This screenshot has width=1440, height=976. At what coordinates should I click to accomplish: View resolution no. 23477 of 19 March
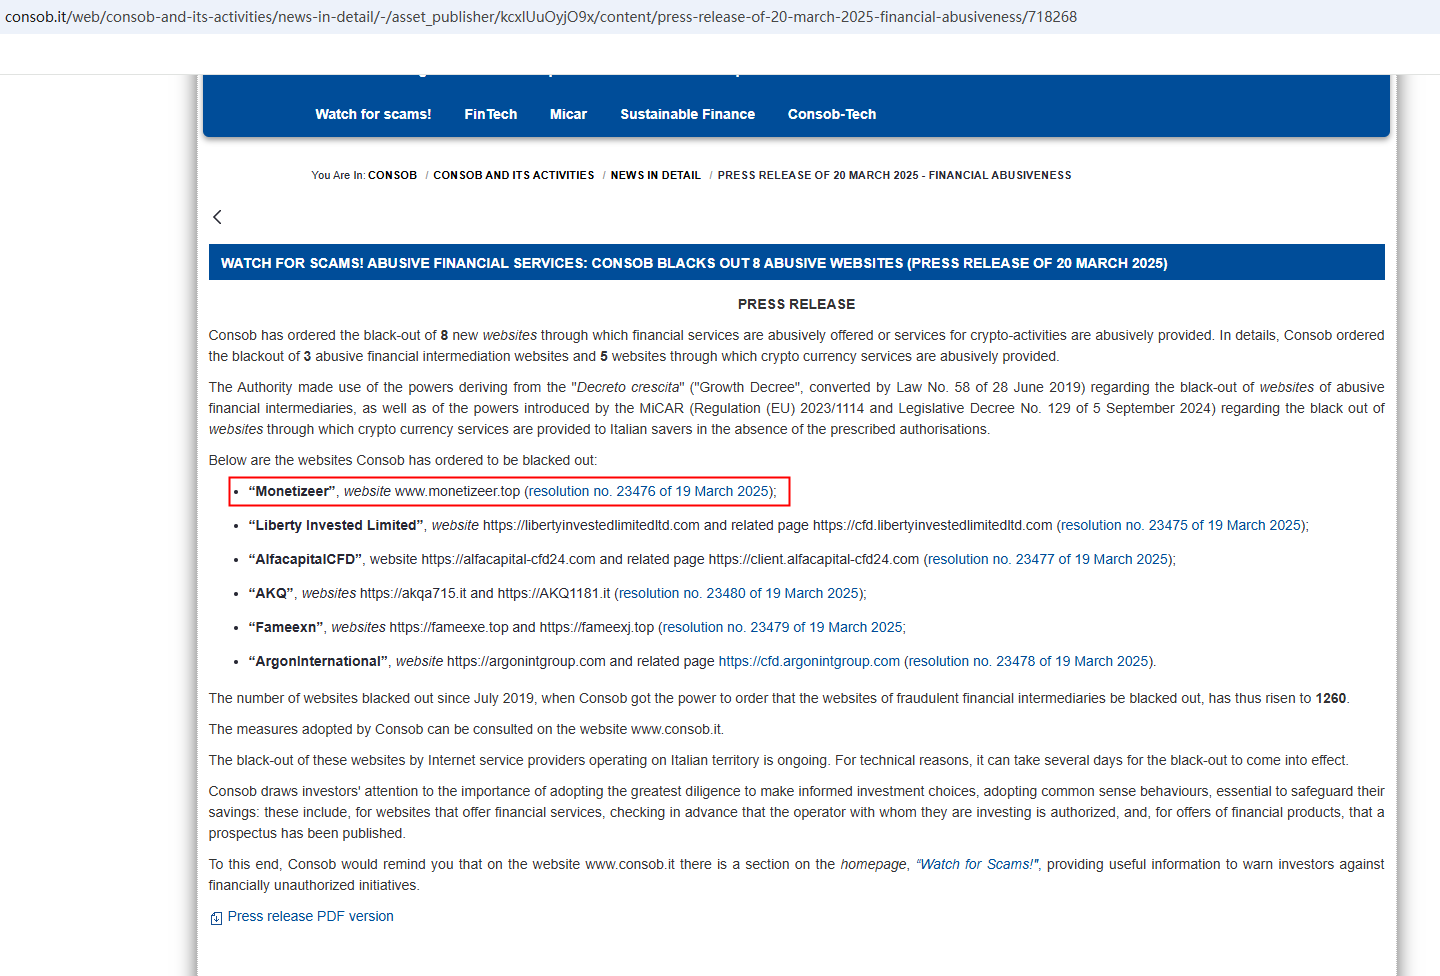1049,559
